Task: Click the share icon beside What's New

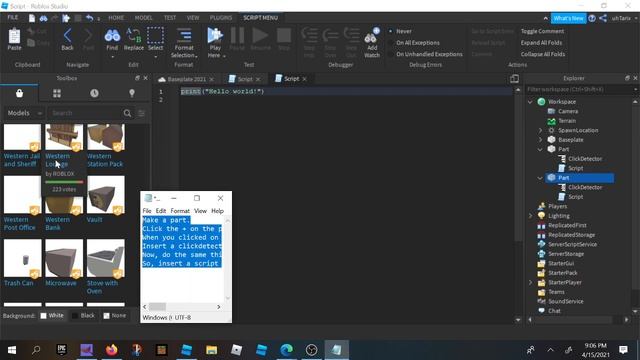Action: pyautogui.click(x=603, y=18)
